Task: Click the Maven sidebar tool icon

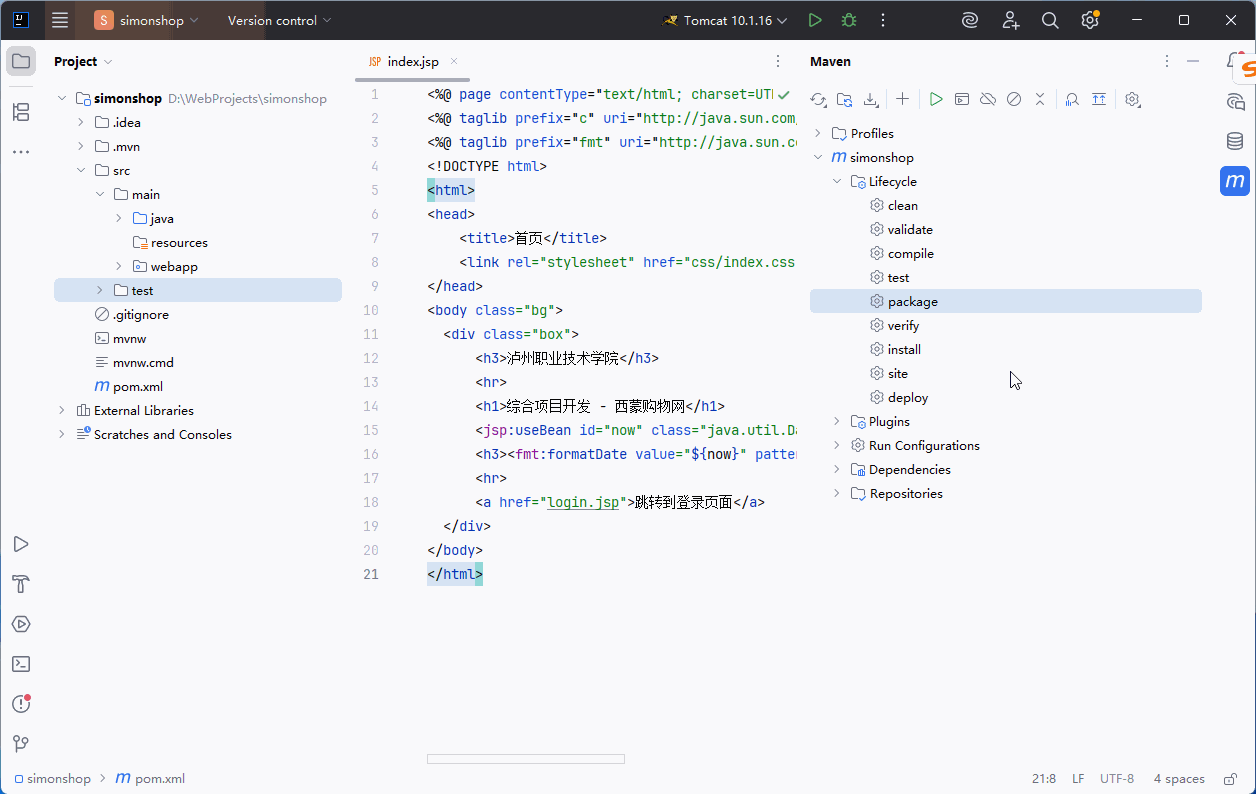Action: pos(1235,181)
